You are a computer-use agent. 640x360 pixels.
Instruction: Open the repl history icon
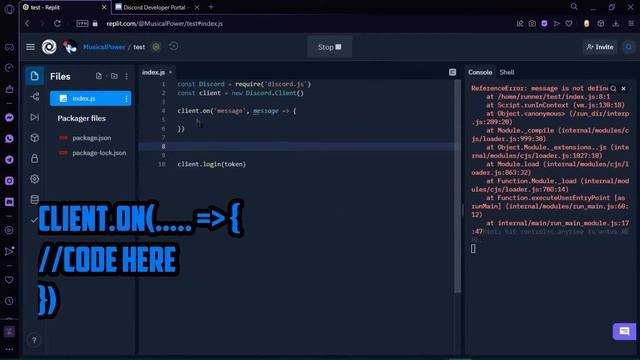tap(173, 47)
